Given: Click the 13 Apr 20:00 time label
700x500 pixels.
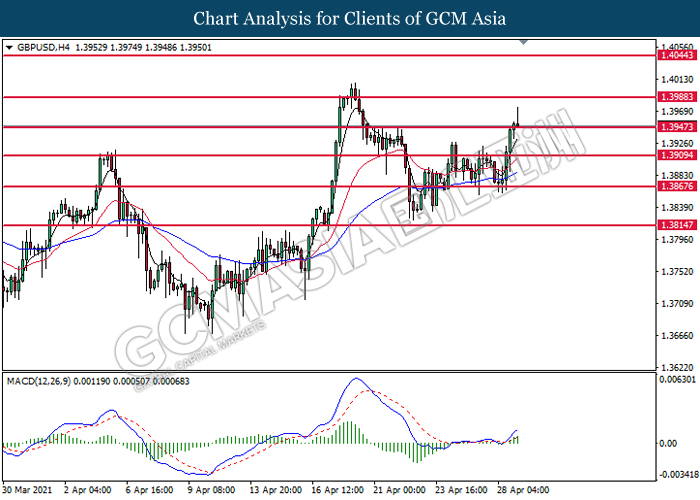Looking at the screenshot, I should click(x=275, y=490).
